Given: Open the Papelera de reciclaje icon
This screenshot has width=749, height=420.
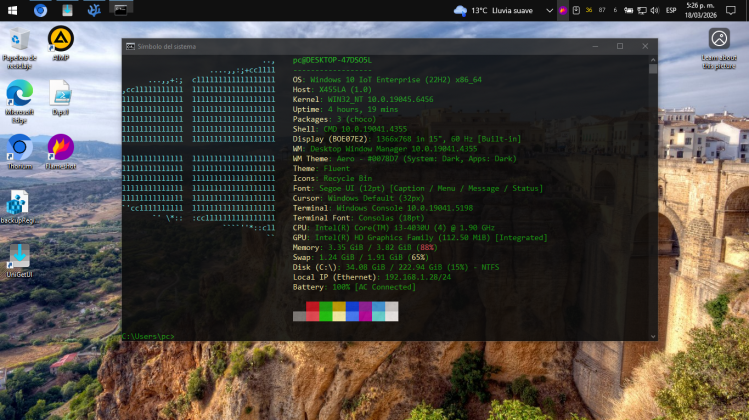Looking at the screenshot, I should coord(19,41).
